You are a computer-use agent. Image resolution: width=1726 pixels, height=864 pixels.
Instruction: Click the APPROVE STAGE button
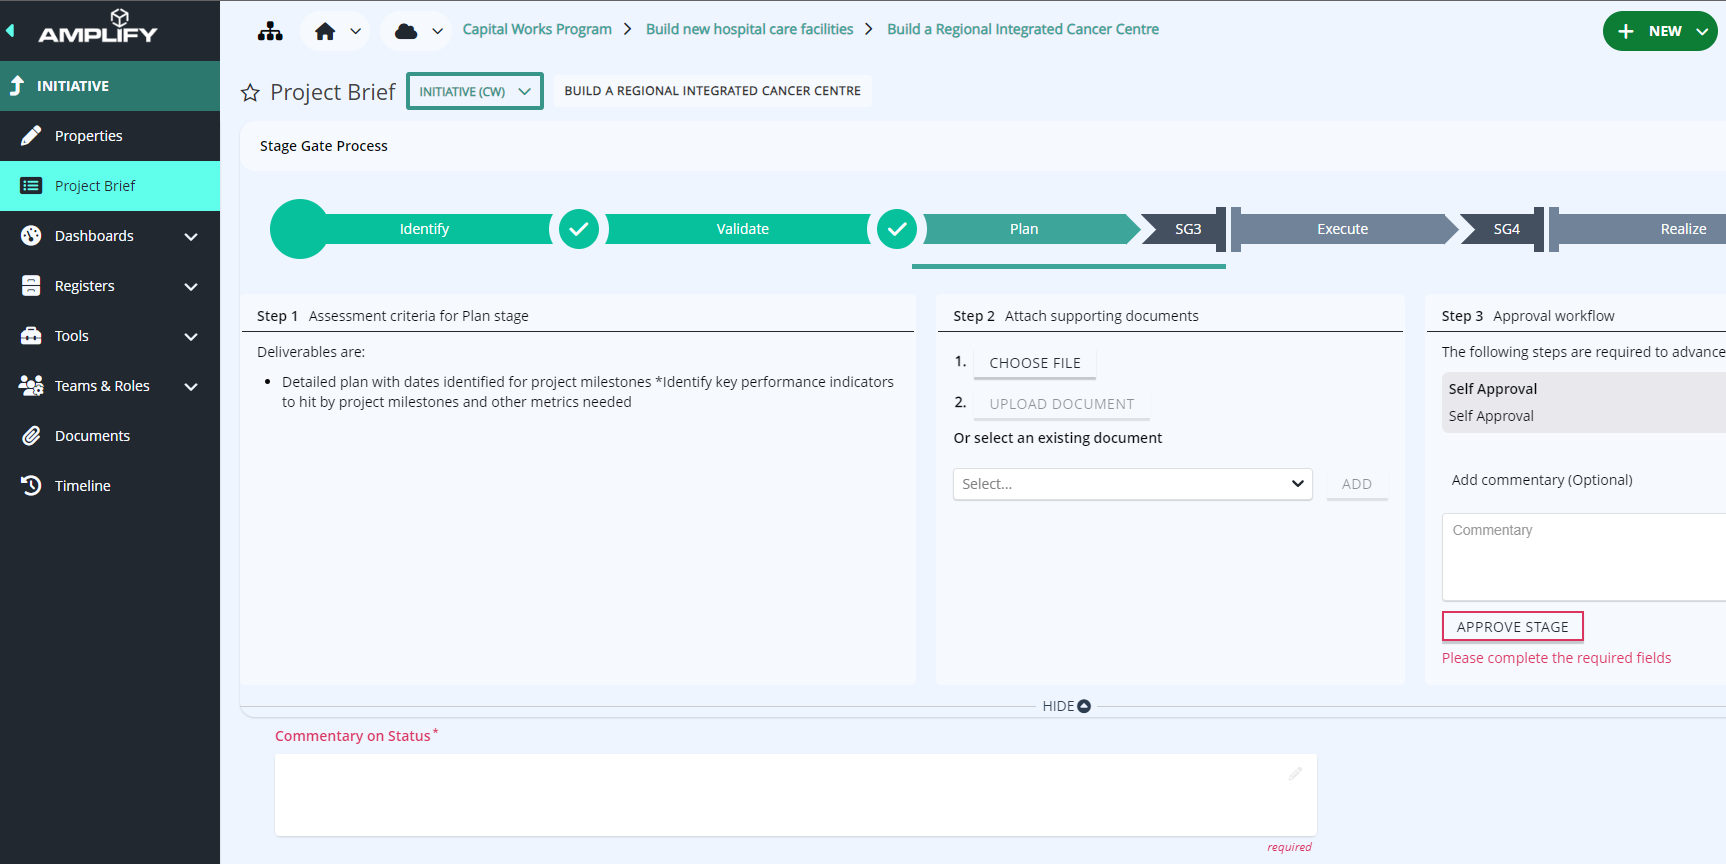(1513, 627)
